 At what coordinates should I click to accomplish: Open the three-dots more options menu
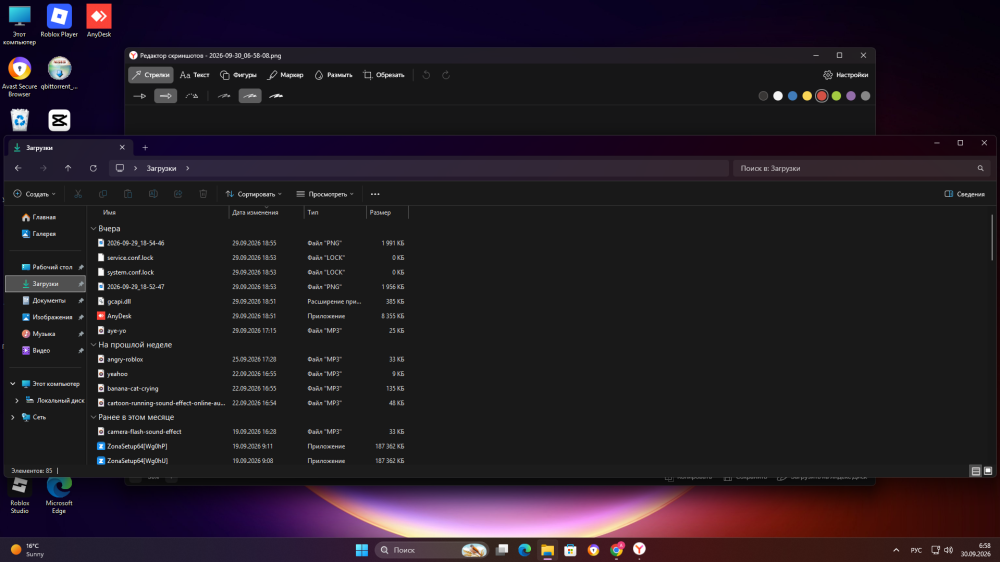coord(375,194)
